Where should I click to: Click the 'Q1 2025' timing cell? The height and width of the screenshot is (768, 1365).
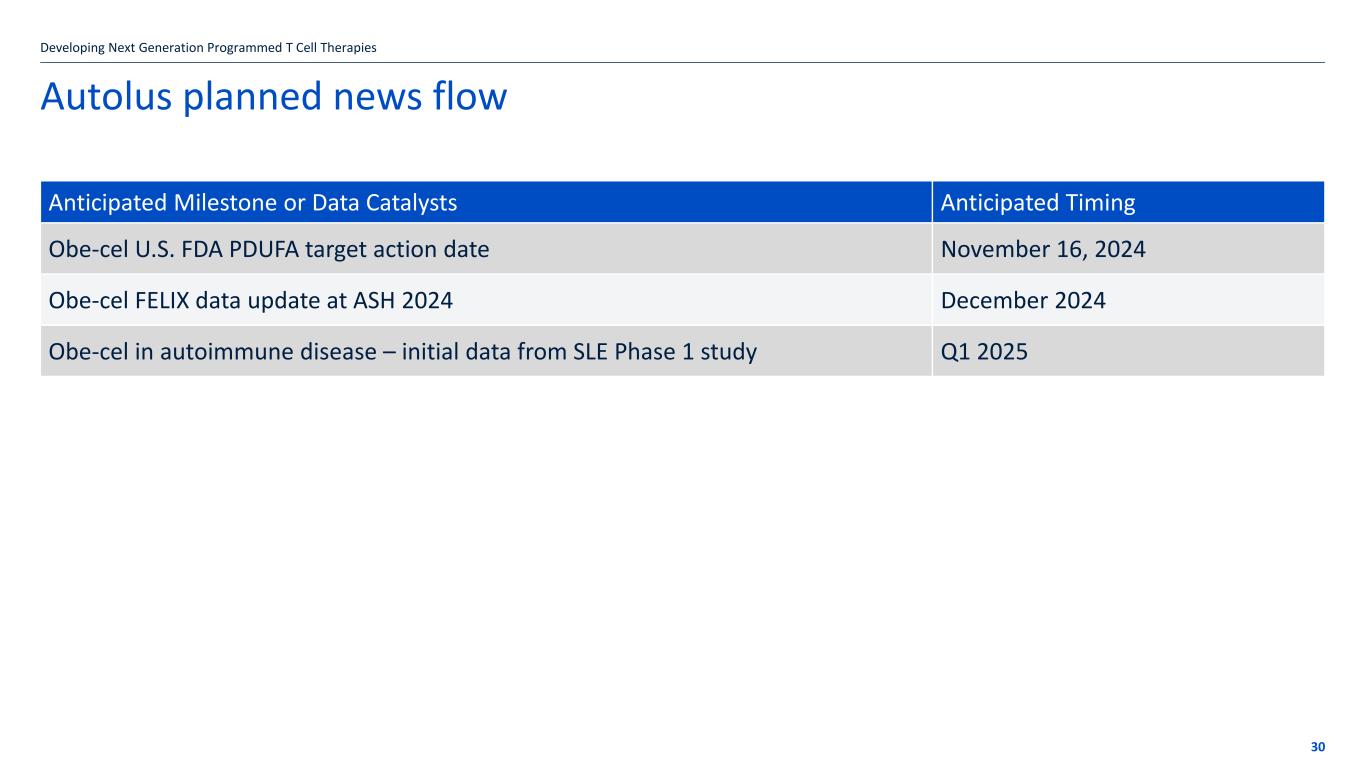point(984,351)
